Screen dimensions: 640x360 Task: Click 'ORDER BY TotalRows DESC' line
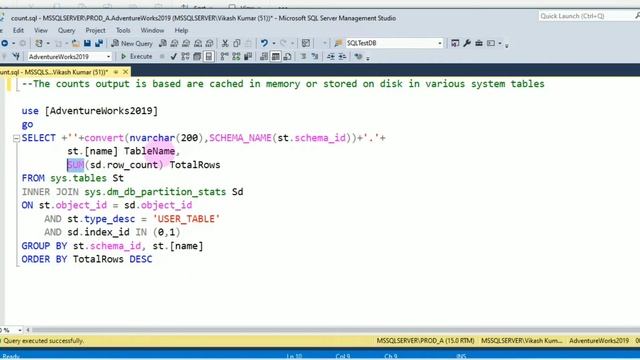click(87, 259)
